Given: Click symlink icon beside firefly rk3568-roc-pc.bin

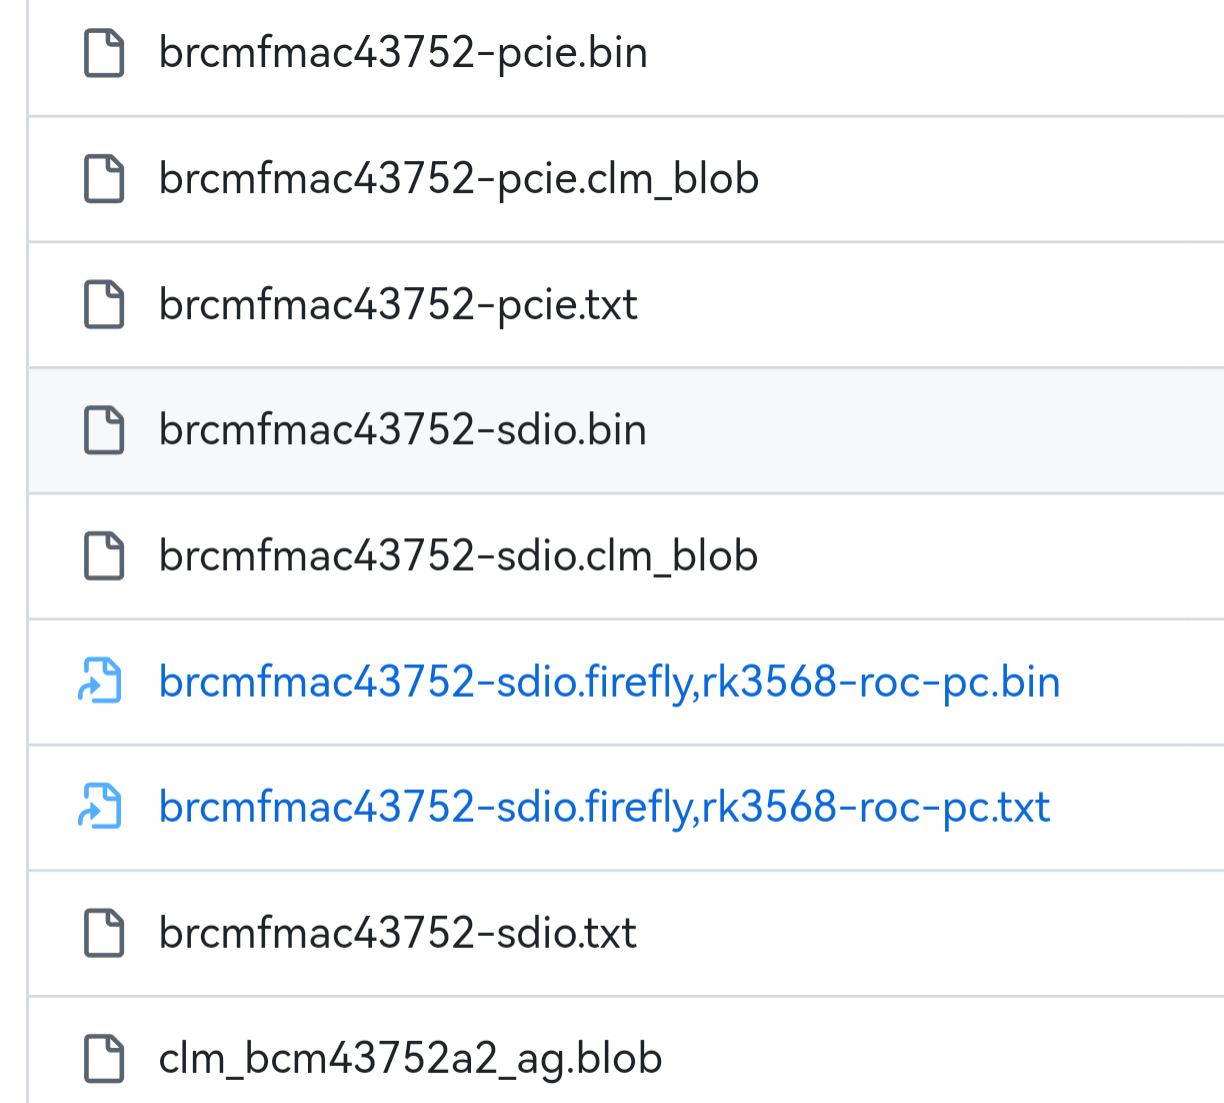Looking at the screenshot, I should [x=101, y=682].
